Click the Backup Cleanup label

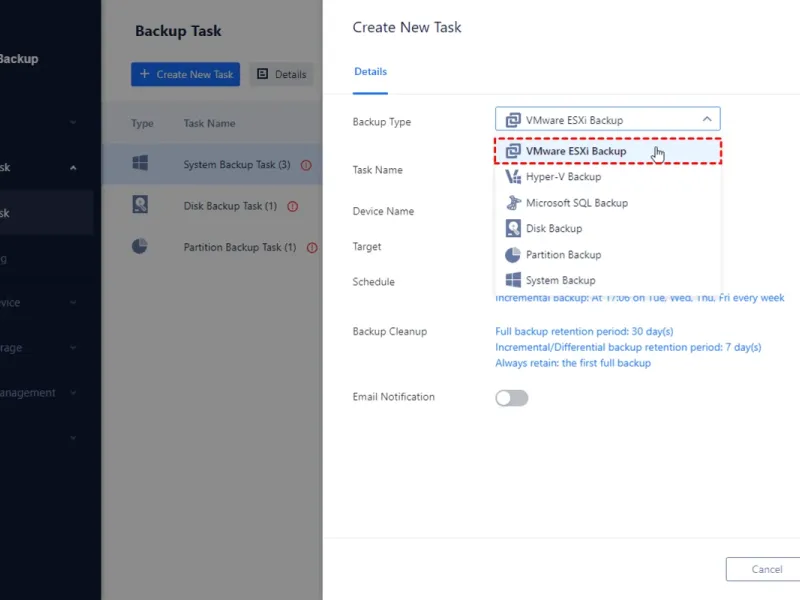pyautogui.click(x=390, y=332)
